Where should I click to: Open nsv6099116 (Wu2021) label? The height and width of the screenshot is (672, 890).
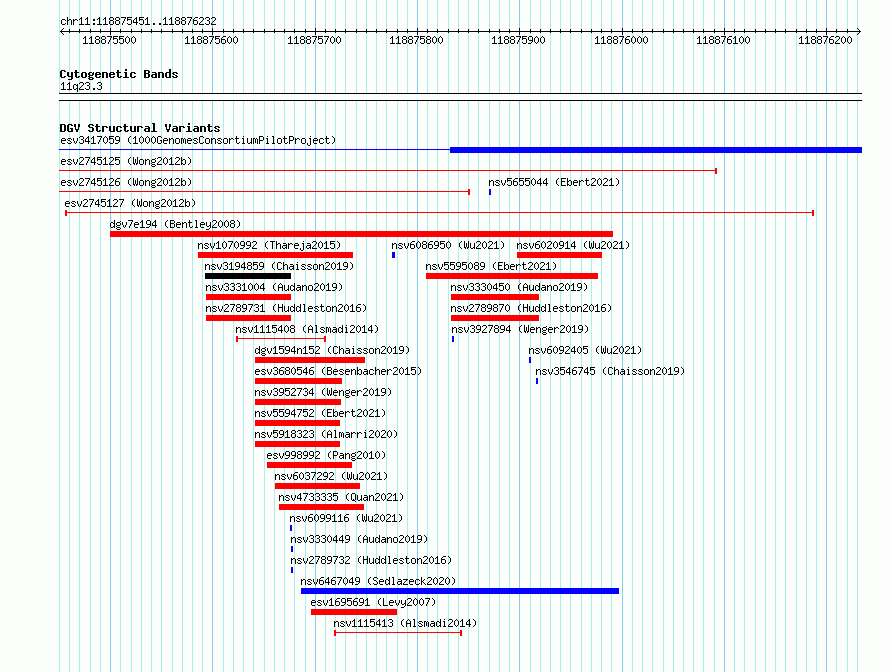coord(346,518)
